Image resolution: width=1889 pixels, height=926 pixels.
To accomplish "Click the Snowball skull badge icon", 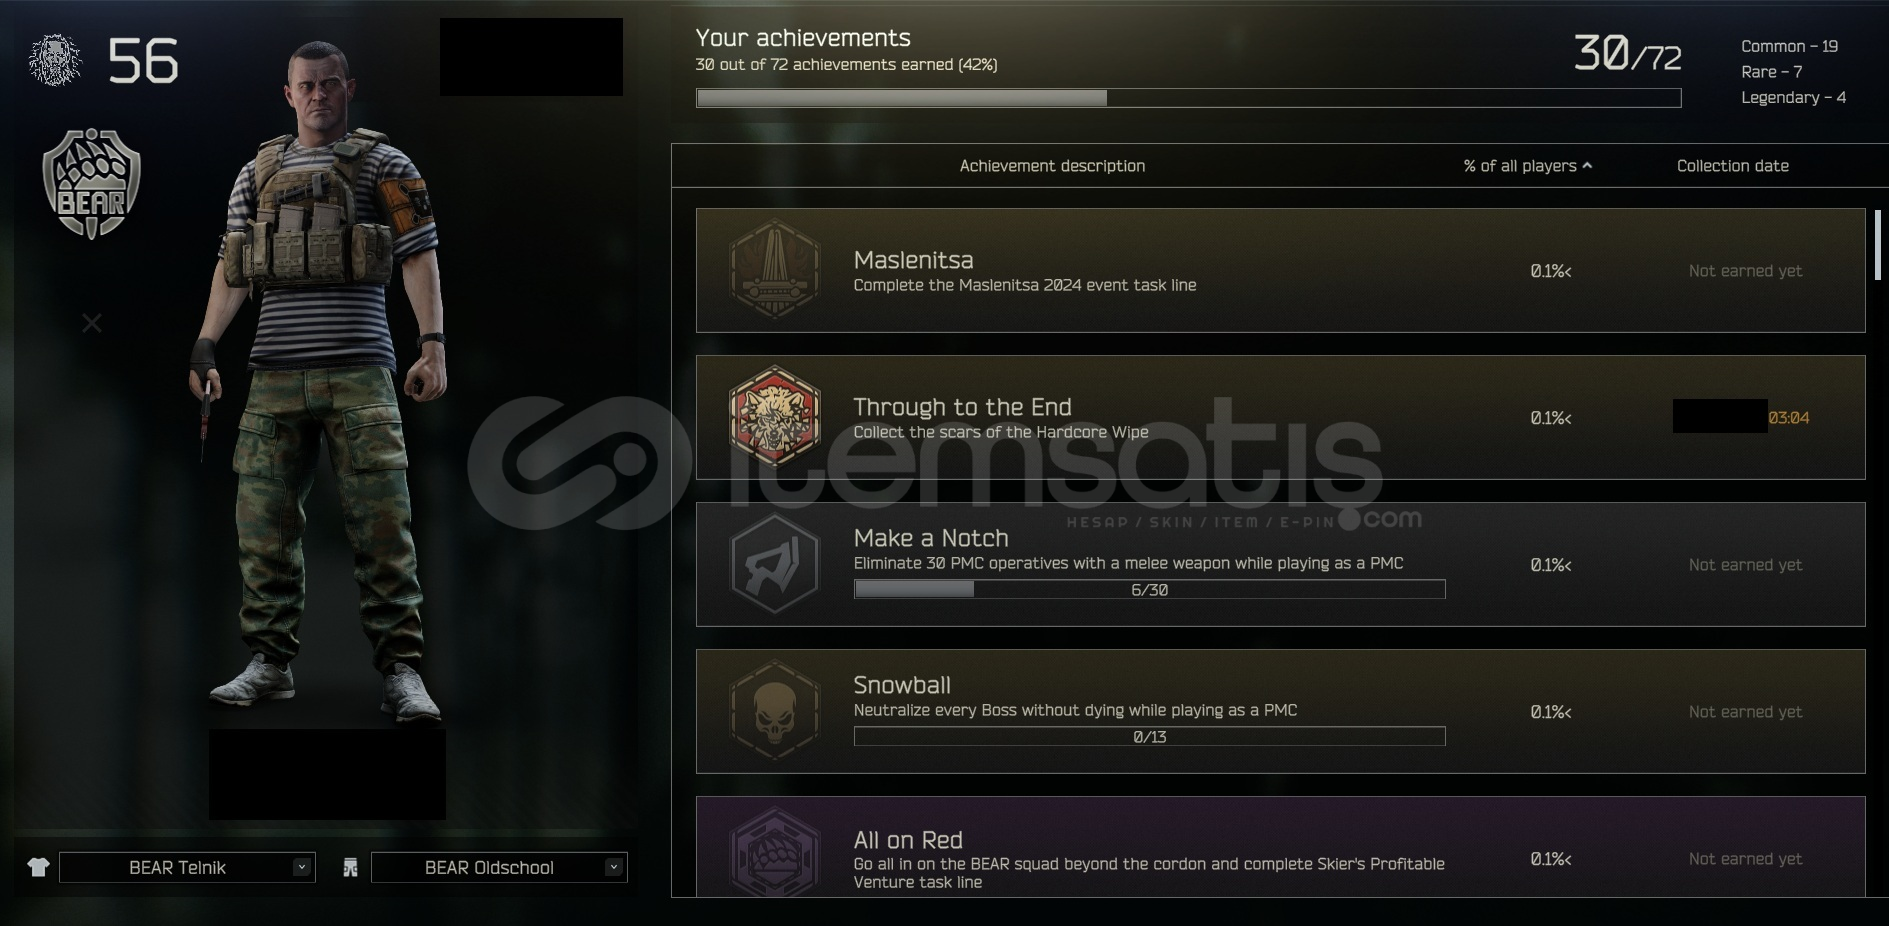I will coord(775,711).
